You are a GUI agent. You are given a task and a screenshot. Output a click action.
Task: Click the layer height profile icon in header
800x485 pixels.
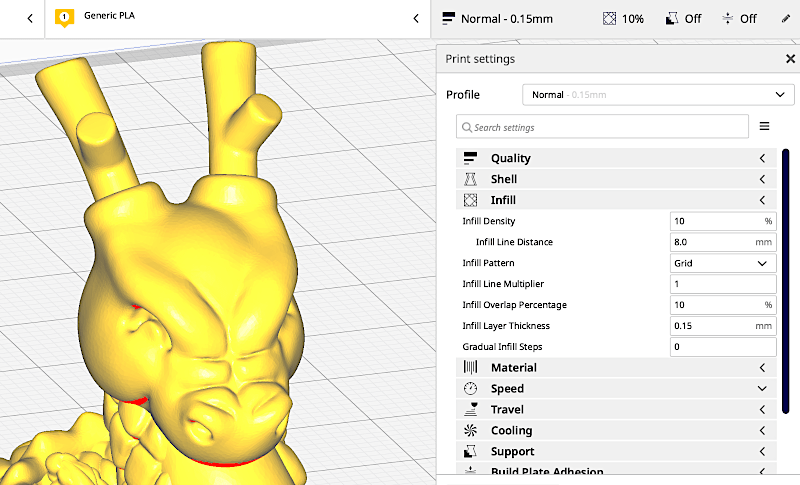tap(448, 19)
